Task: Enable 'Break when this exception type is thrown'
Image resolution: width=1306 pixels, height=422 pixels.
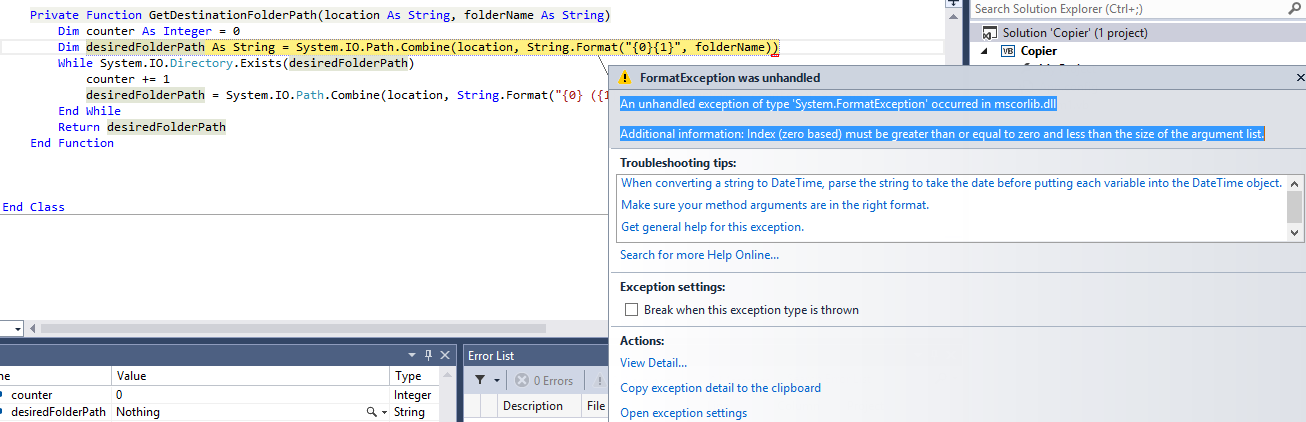Action: coord(631,310)
